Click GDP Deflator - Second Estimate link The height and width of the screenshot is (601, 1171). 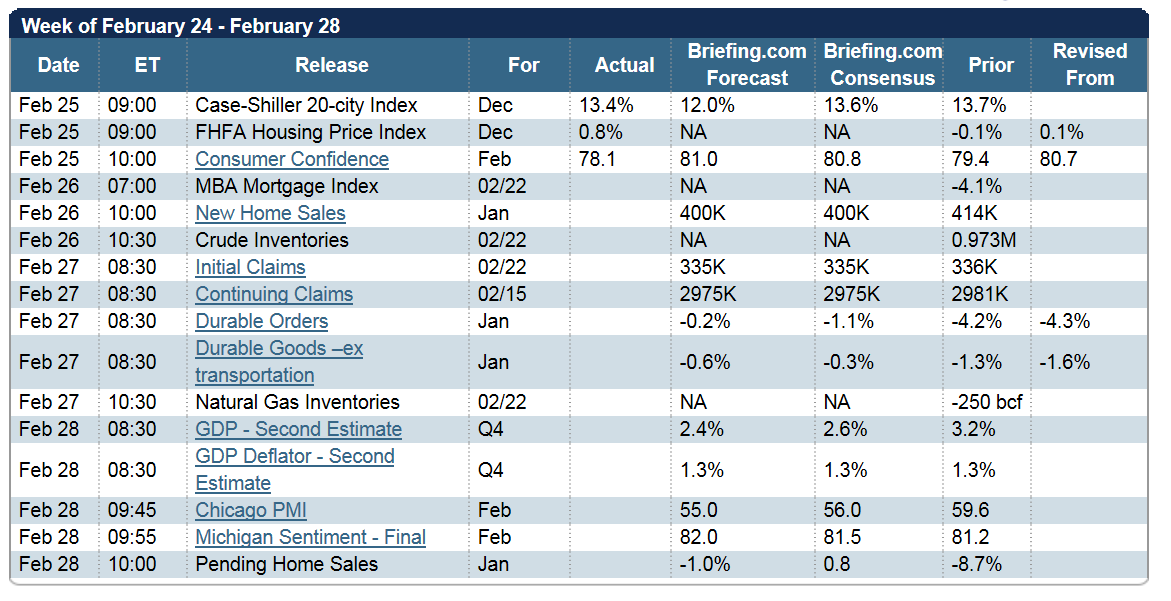pos(294,457)
